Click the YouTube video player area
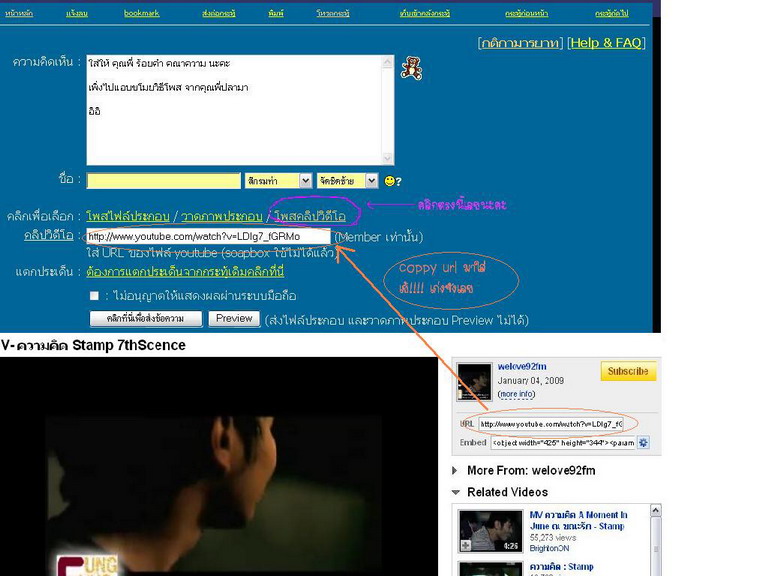 pyautogui.click(x=219, y=466)
